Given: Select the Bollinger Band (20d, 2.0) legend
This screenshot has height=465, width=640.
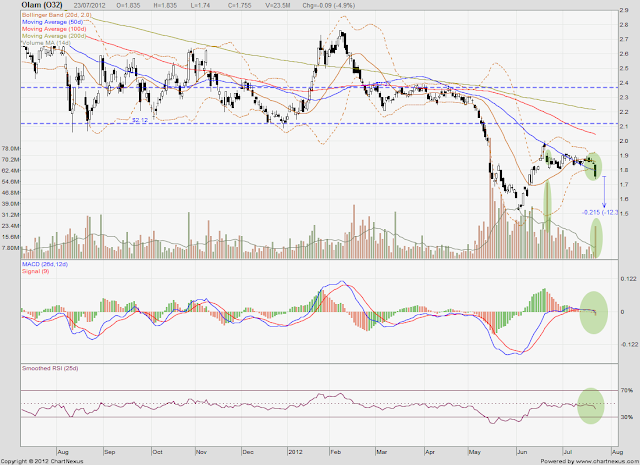Looking at the screenshot, I should point(56,15).
